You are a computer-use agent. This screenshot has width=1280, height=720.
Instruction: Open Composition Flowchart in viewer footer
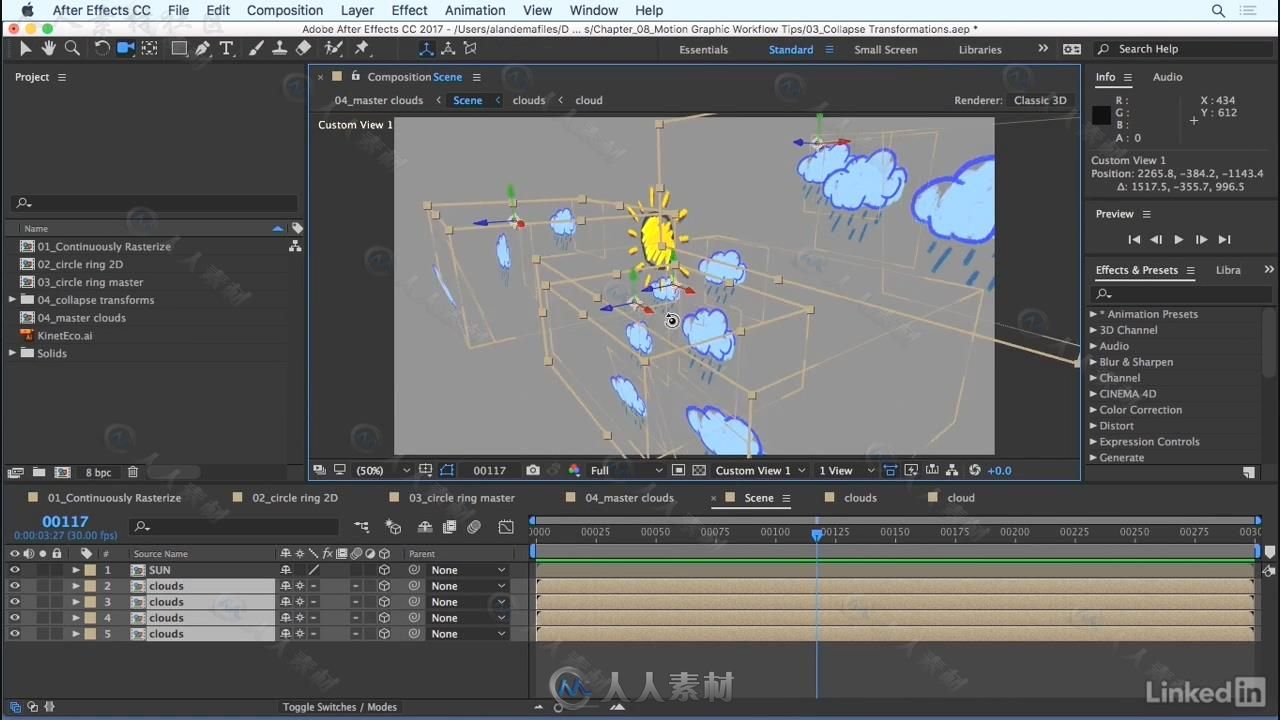click(951, 470)
